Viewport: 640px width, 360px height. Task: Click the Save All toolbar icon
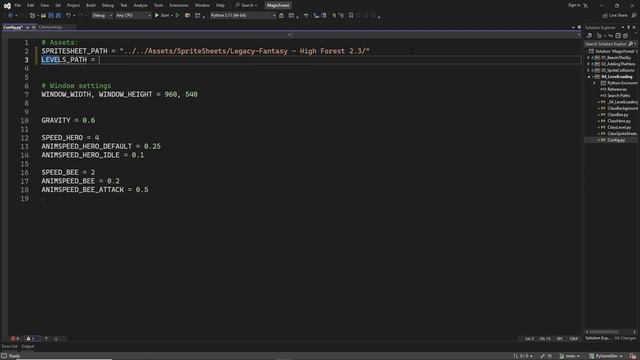58,16
